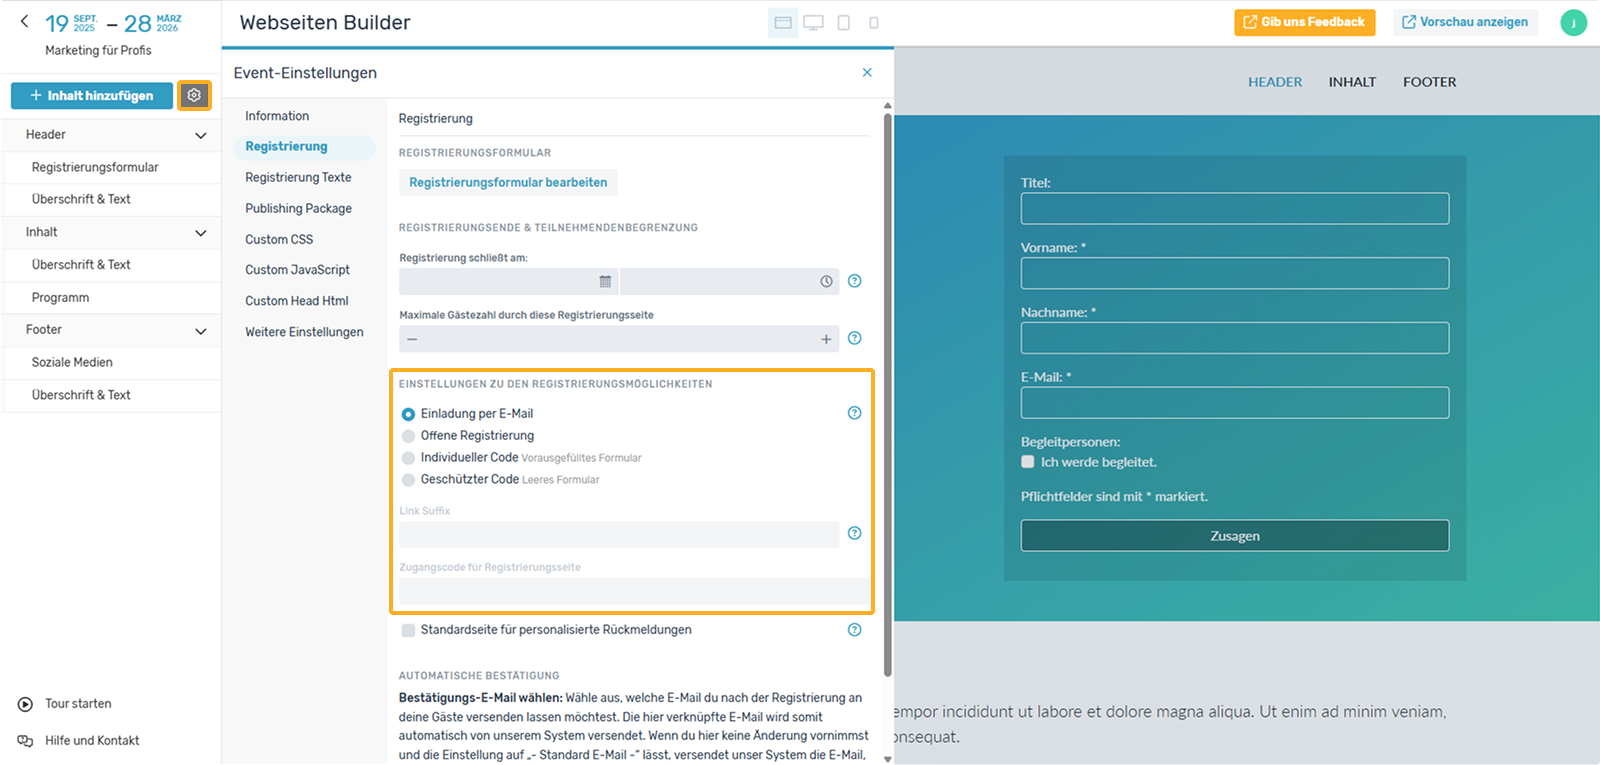Open Registrierung Texte settings tab
Screen dimensions: 1600x765
298,177
